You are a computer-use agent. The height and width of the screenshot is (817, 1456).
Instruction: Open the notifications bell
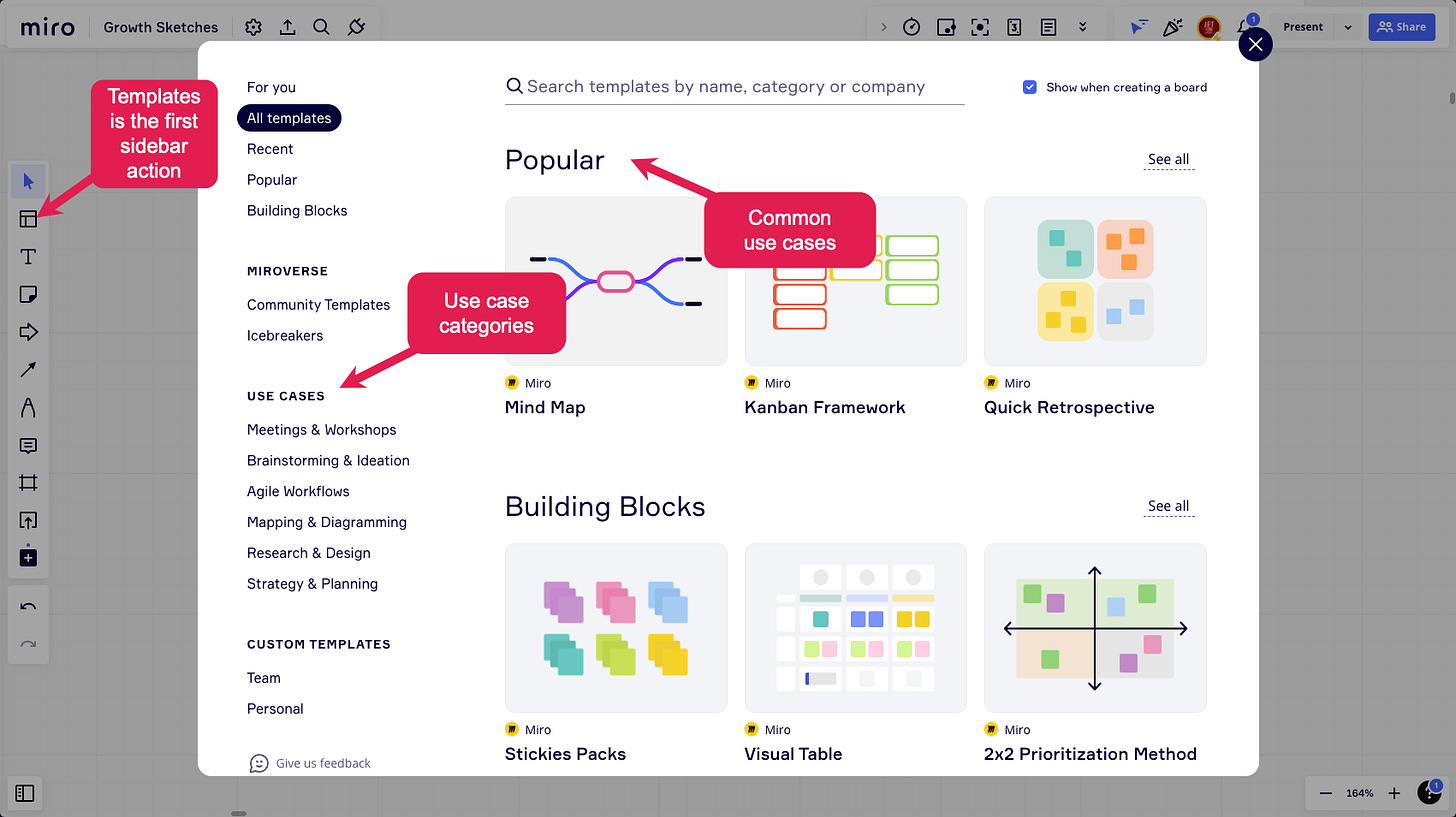click(x=1246, y=26)
